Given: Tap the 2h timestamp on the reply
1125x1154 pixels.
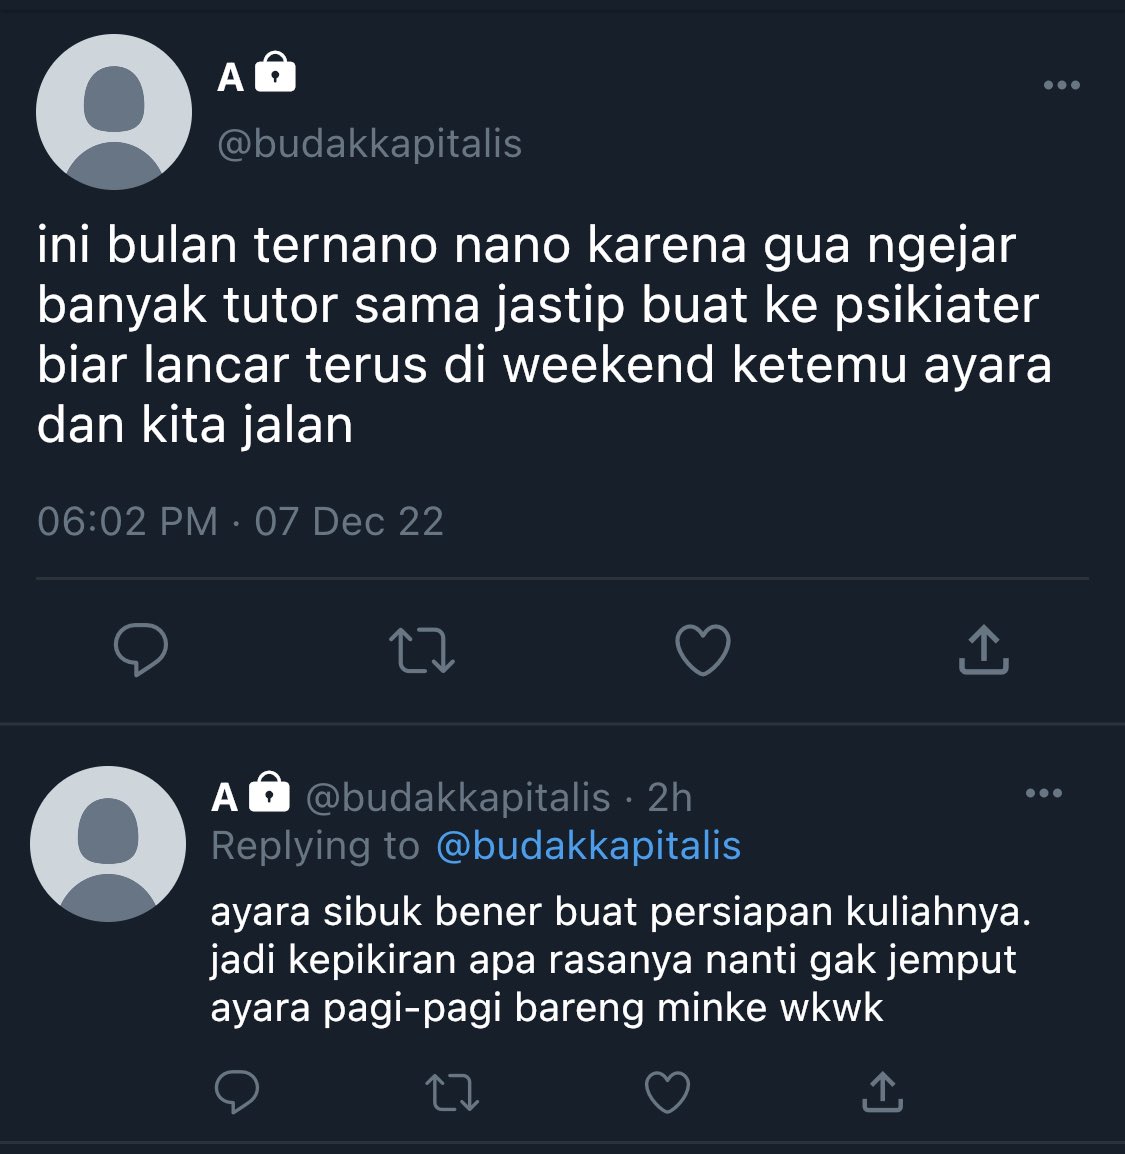Looking at the screenshot, I should [x=670, y=798].
